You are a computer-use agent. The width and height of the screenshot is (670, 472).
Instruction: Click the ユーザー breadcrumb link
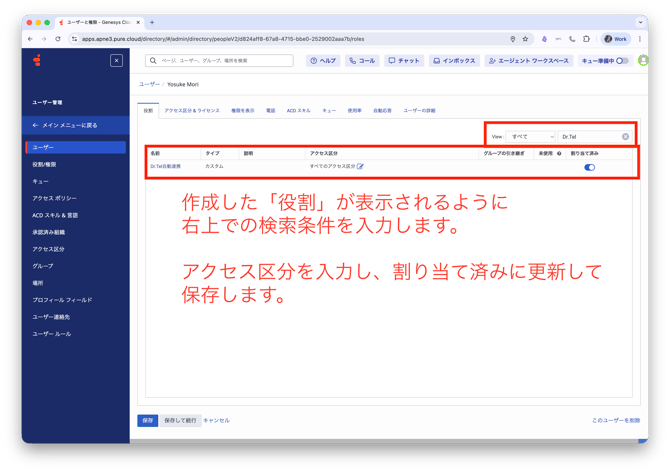(x=149, y=84)
